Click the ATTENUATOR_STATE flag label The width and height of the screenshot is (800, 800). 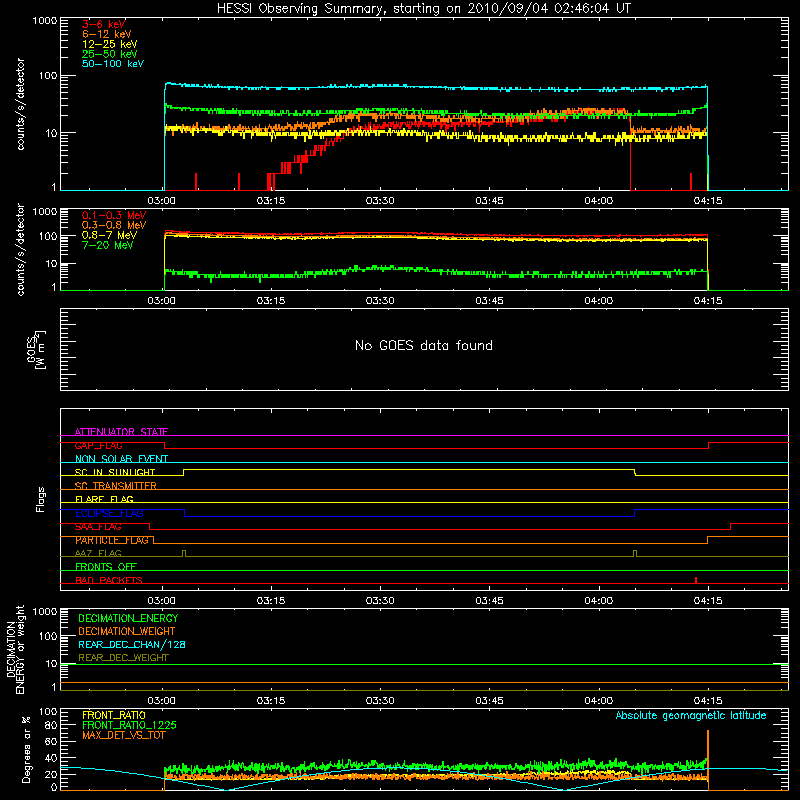click(121, 432)
